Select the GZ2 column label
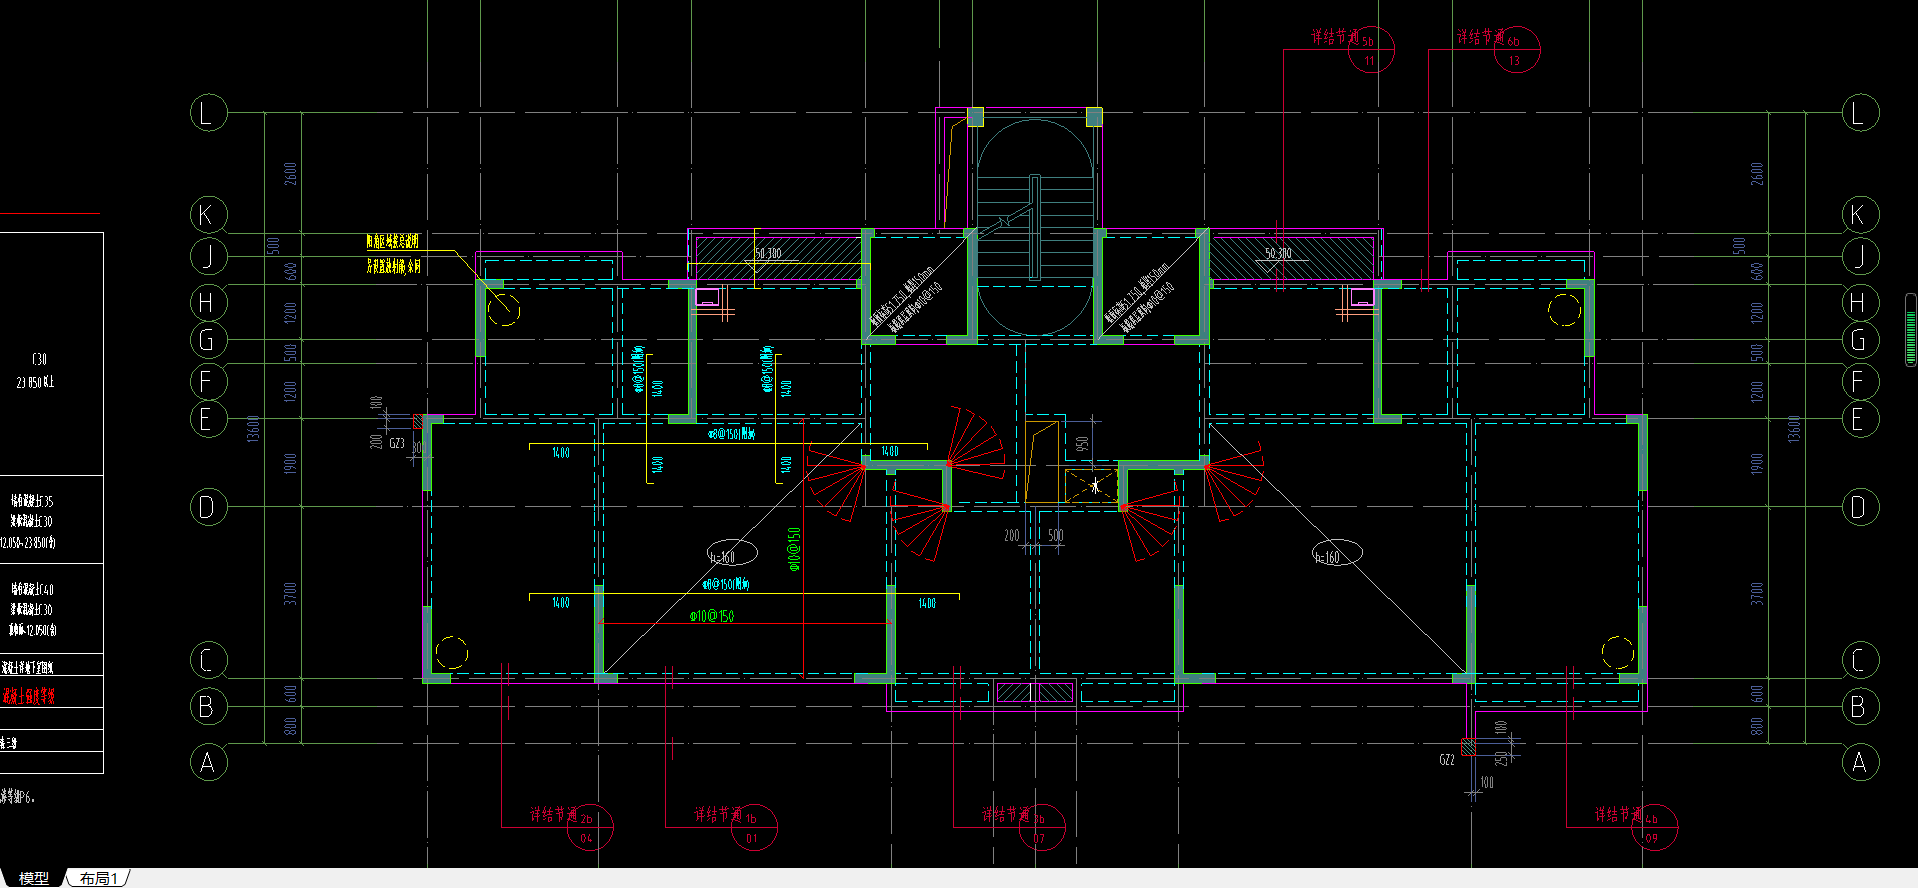The image size is (1918, 888). [x=1447, y=760]
